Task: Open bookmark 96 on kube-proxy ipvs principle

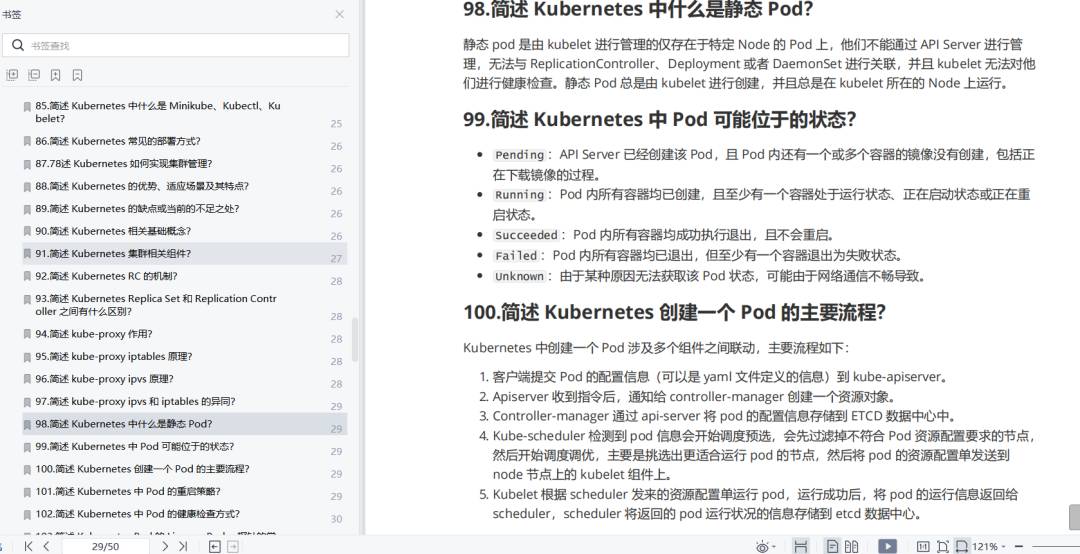Action: (185, 379)
